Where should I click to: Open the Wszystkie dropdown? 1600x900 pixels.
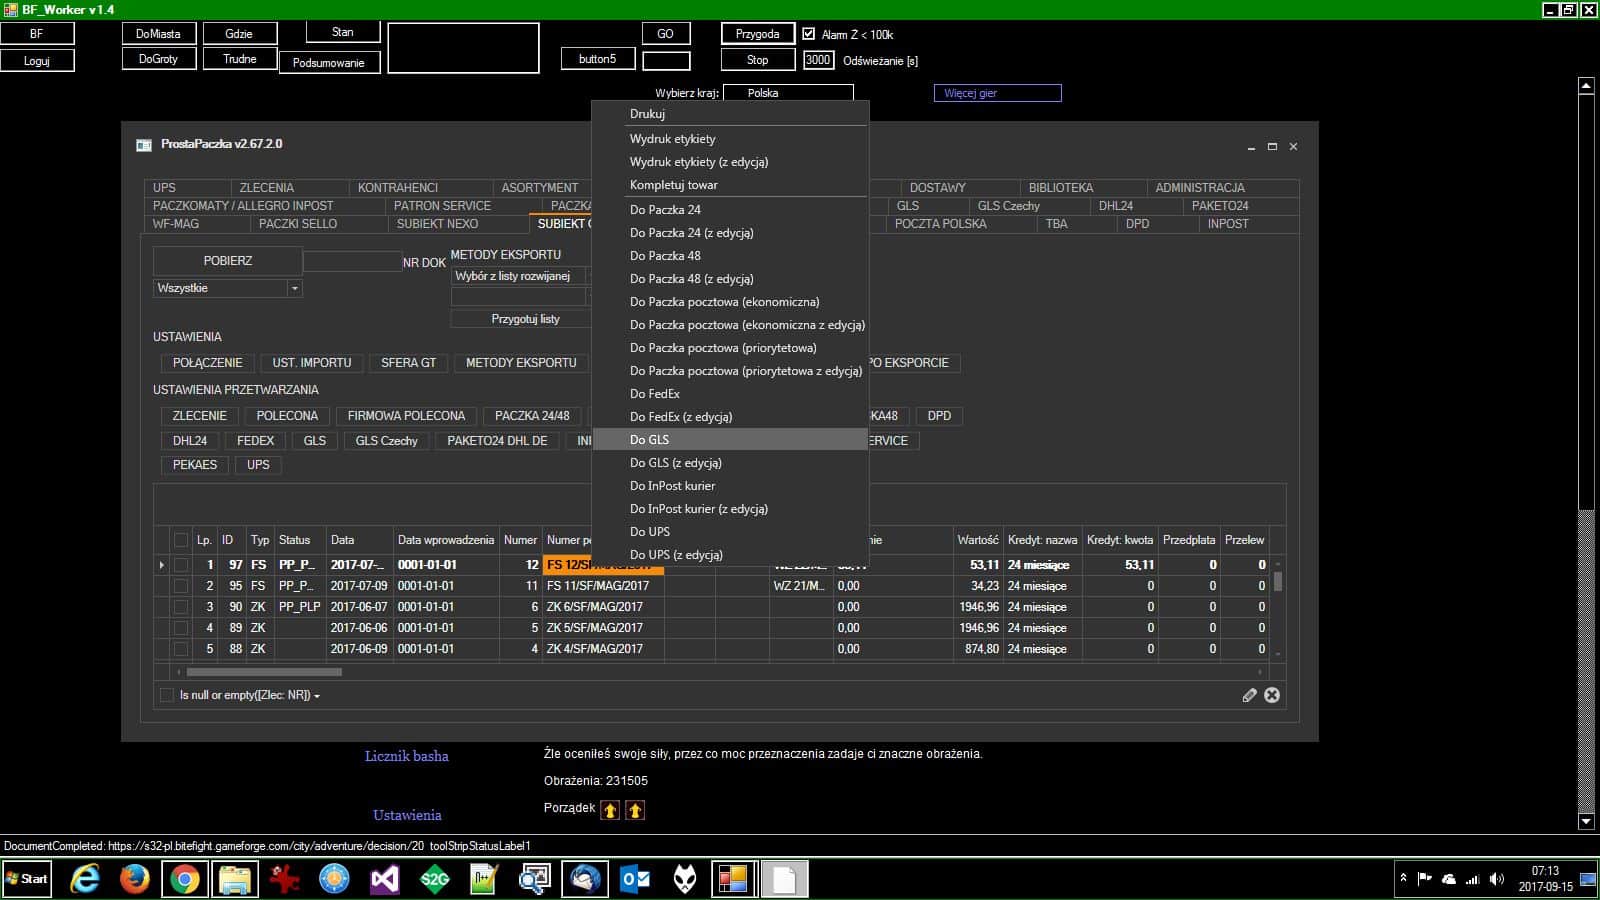(227, 288)
